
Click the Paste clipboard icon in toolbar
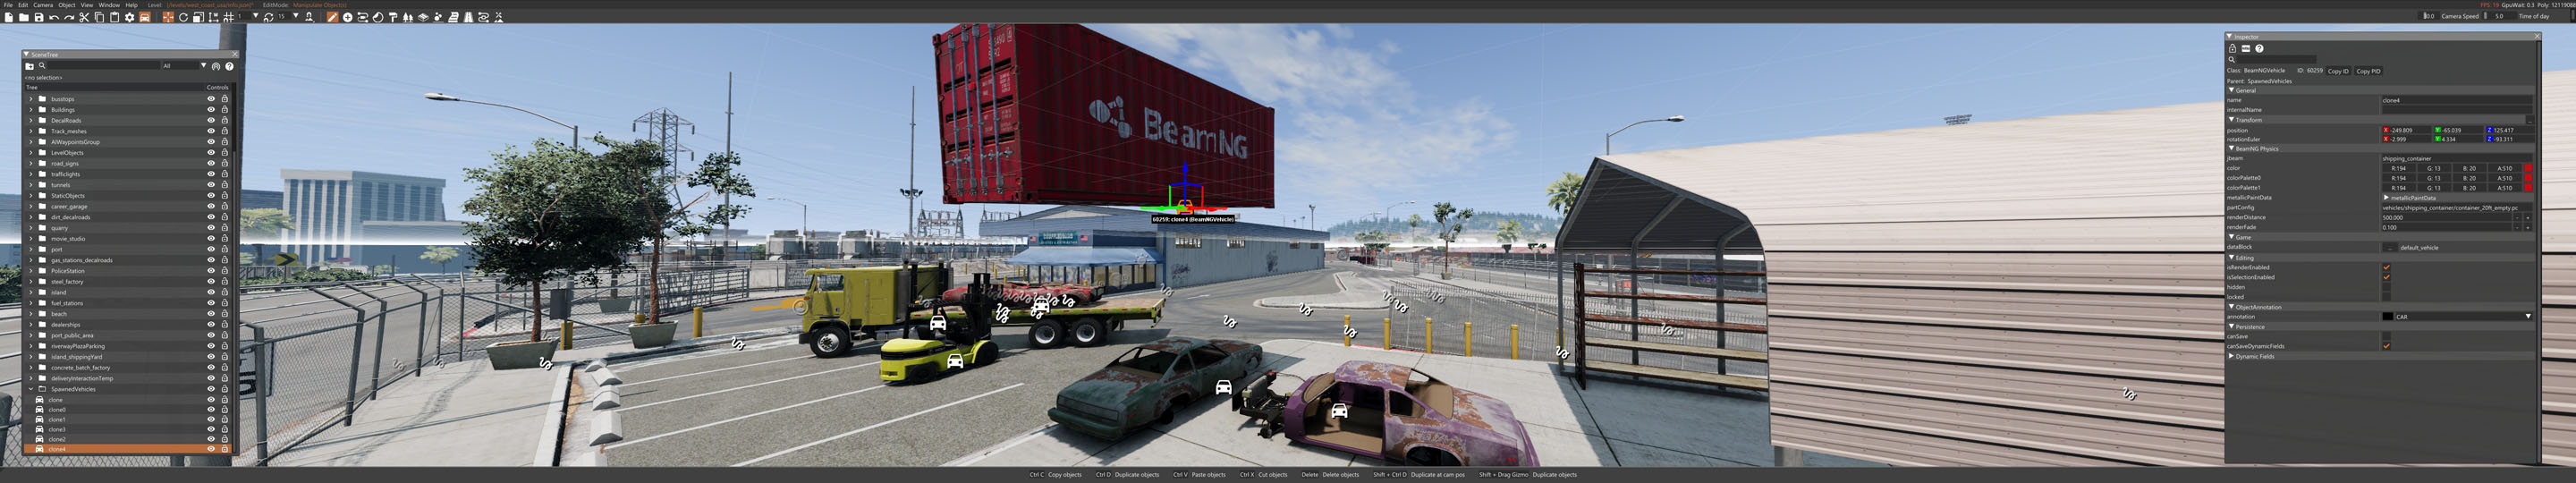114,17
